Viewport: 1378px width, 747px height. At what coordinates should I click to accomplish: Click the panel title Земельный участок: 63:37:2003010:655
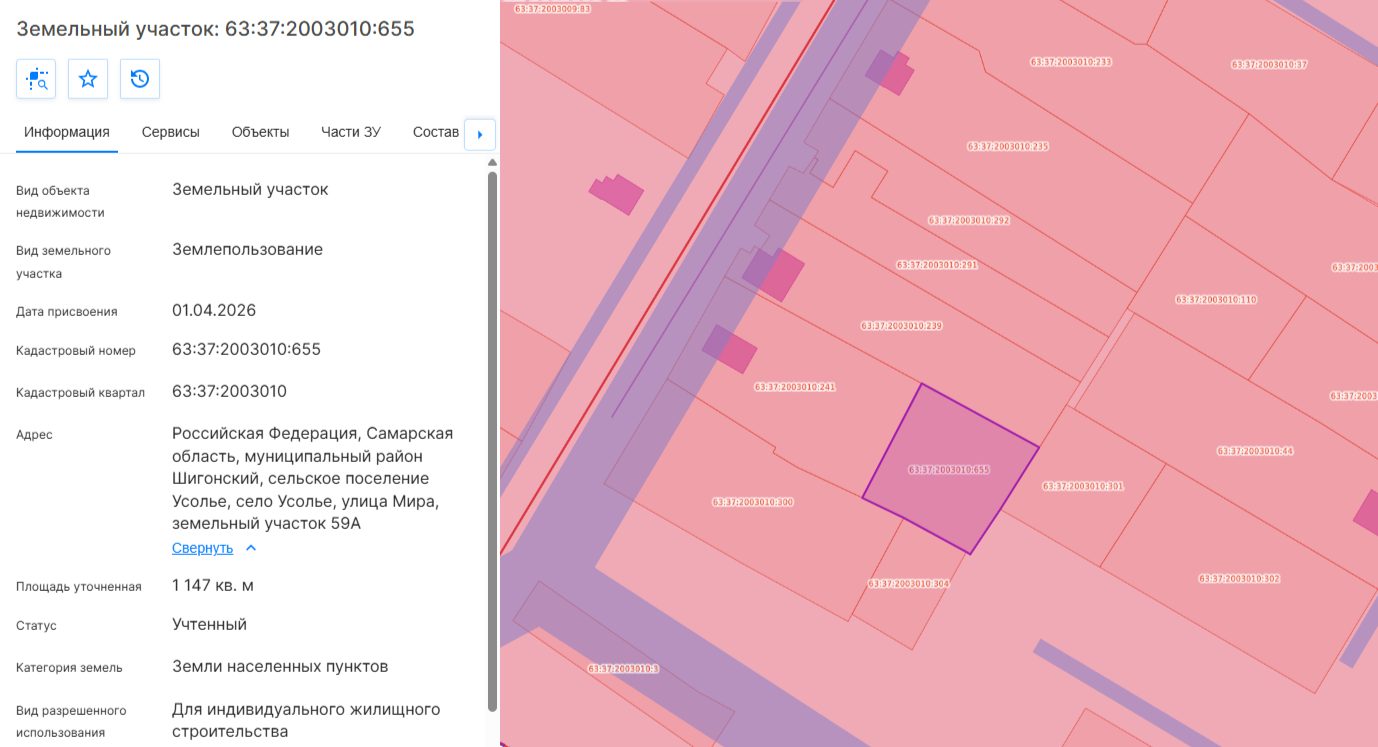[215, 29]
